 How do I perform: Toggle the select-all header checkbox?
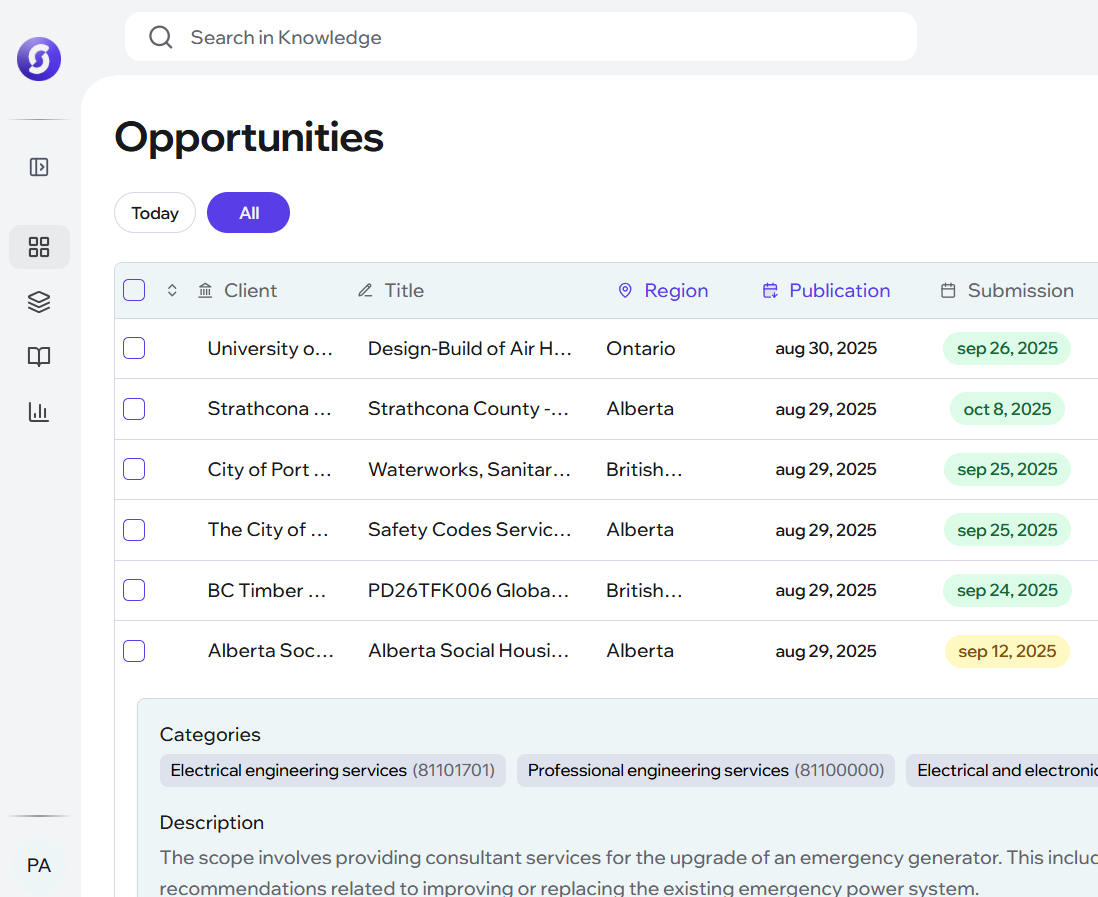[x=134, y=290]
